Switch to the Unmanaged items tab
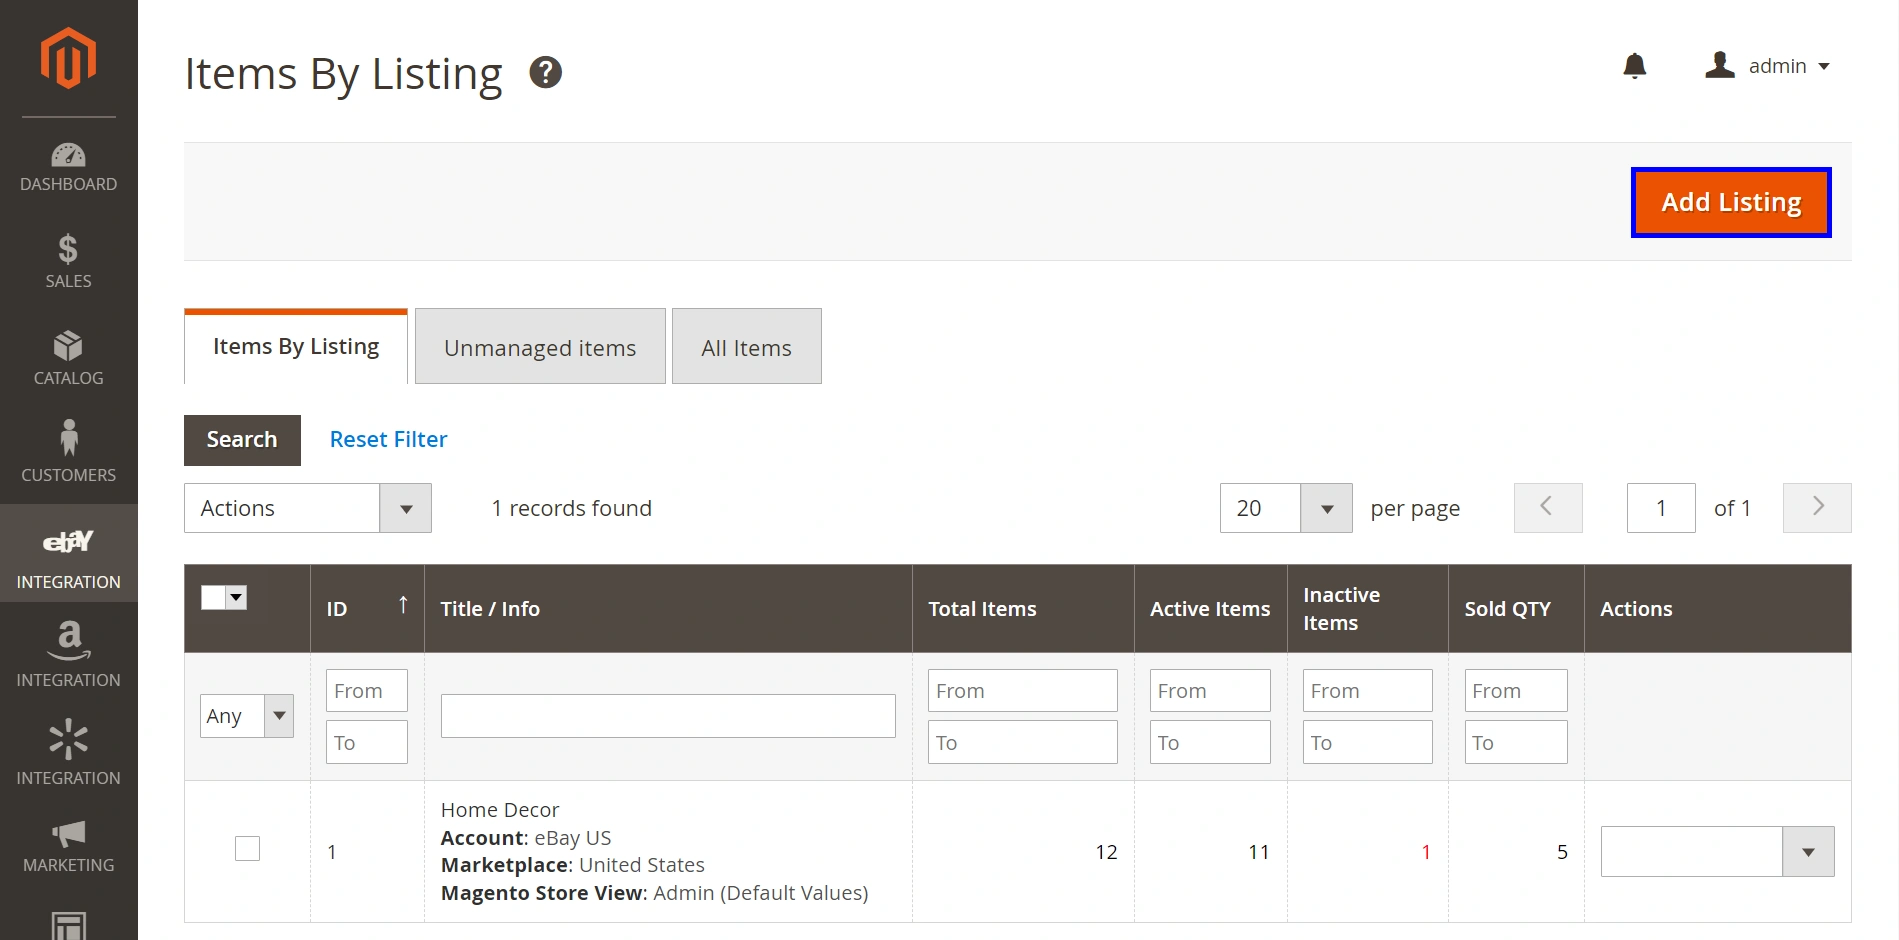 click(539, 346)
